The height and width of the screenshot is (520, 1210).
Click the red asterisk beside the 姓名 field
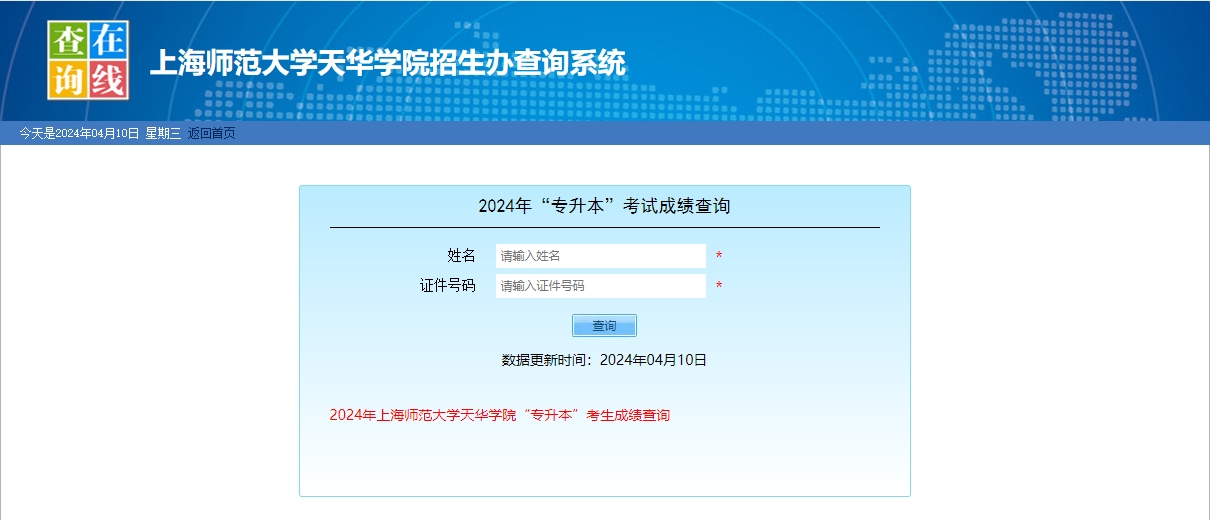718,257
